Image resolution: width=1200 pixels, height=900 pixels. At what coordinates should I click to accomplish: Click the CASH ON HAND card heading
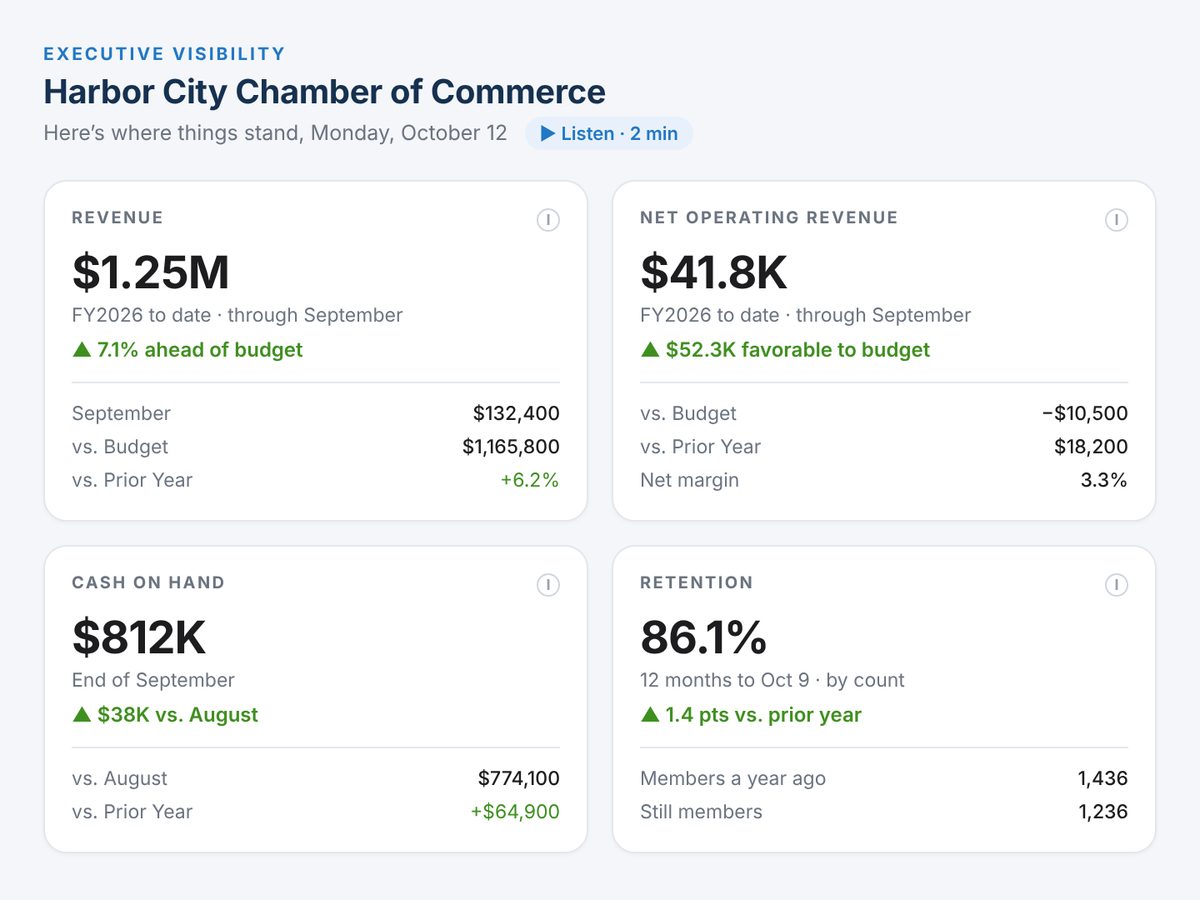point(148,583)
